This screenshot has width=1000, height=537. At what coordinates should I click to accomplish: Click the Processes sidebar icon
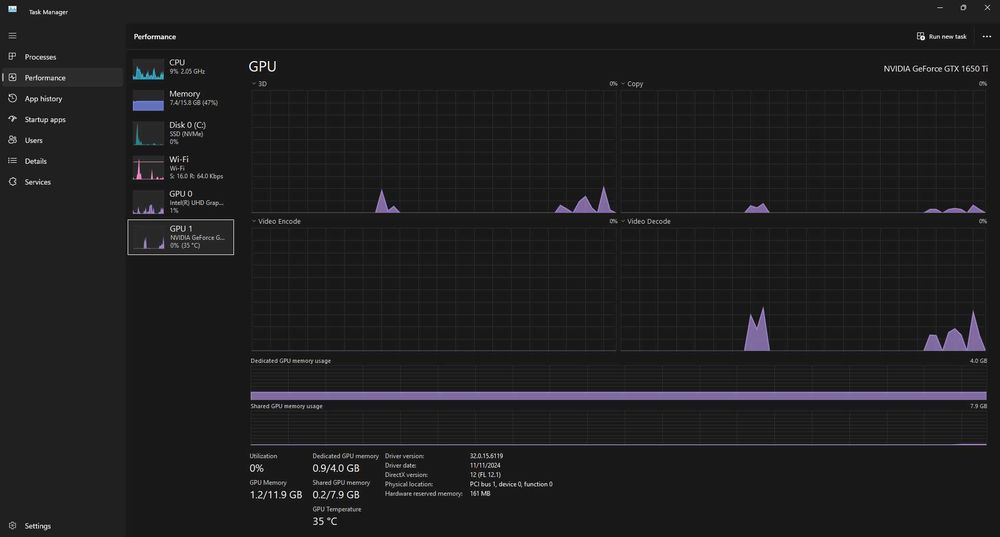point(12,57)
